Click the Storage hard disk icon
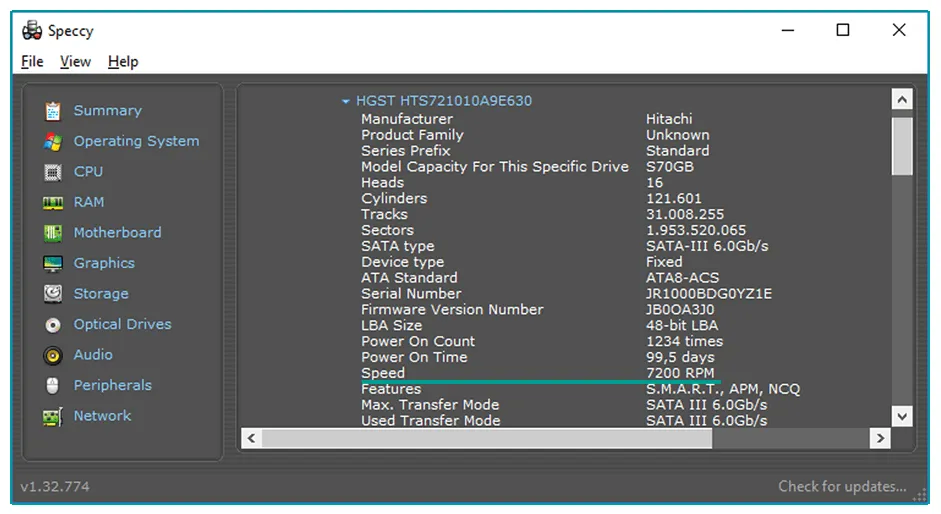The image size is (941, 514). pyautogui.click(x=53, y=294)
